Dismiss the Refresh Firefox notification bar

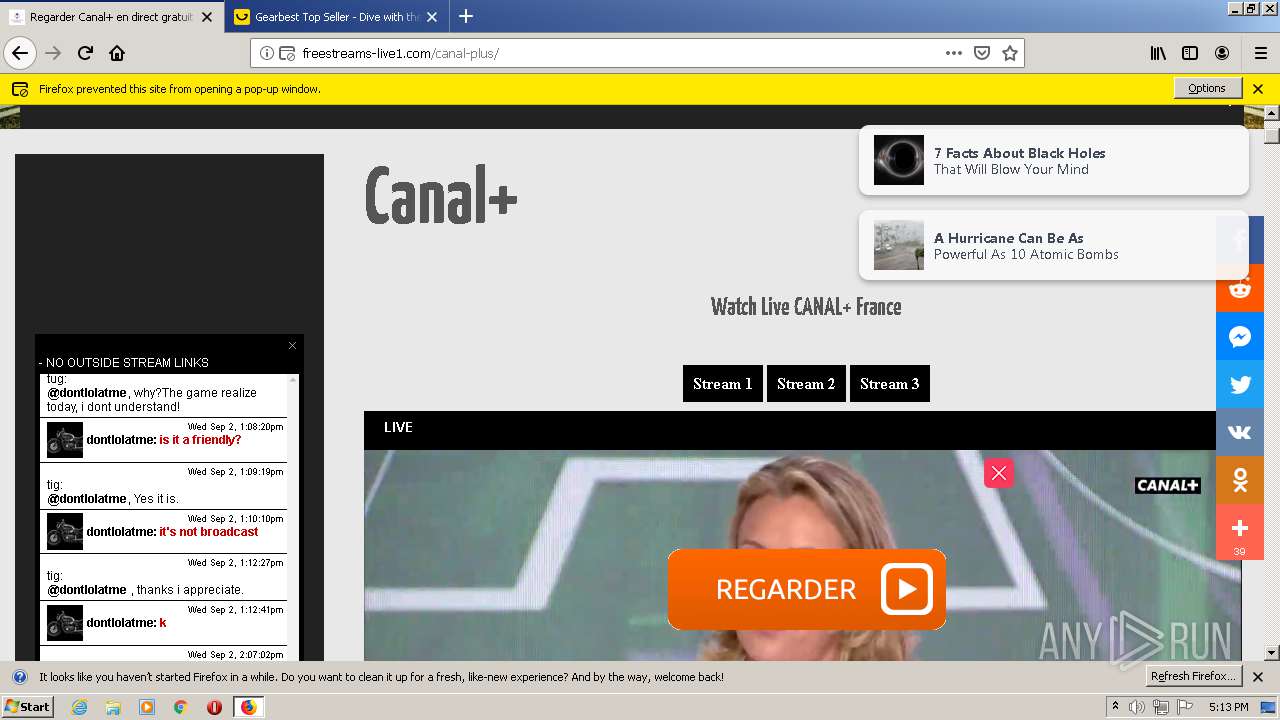[1258, 677]
